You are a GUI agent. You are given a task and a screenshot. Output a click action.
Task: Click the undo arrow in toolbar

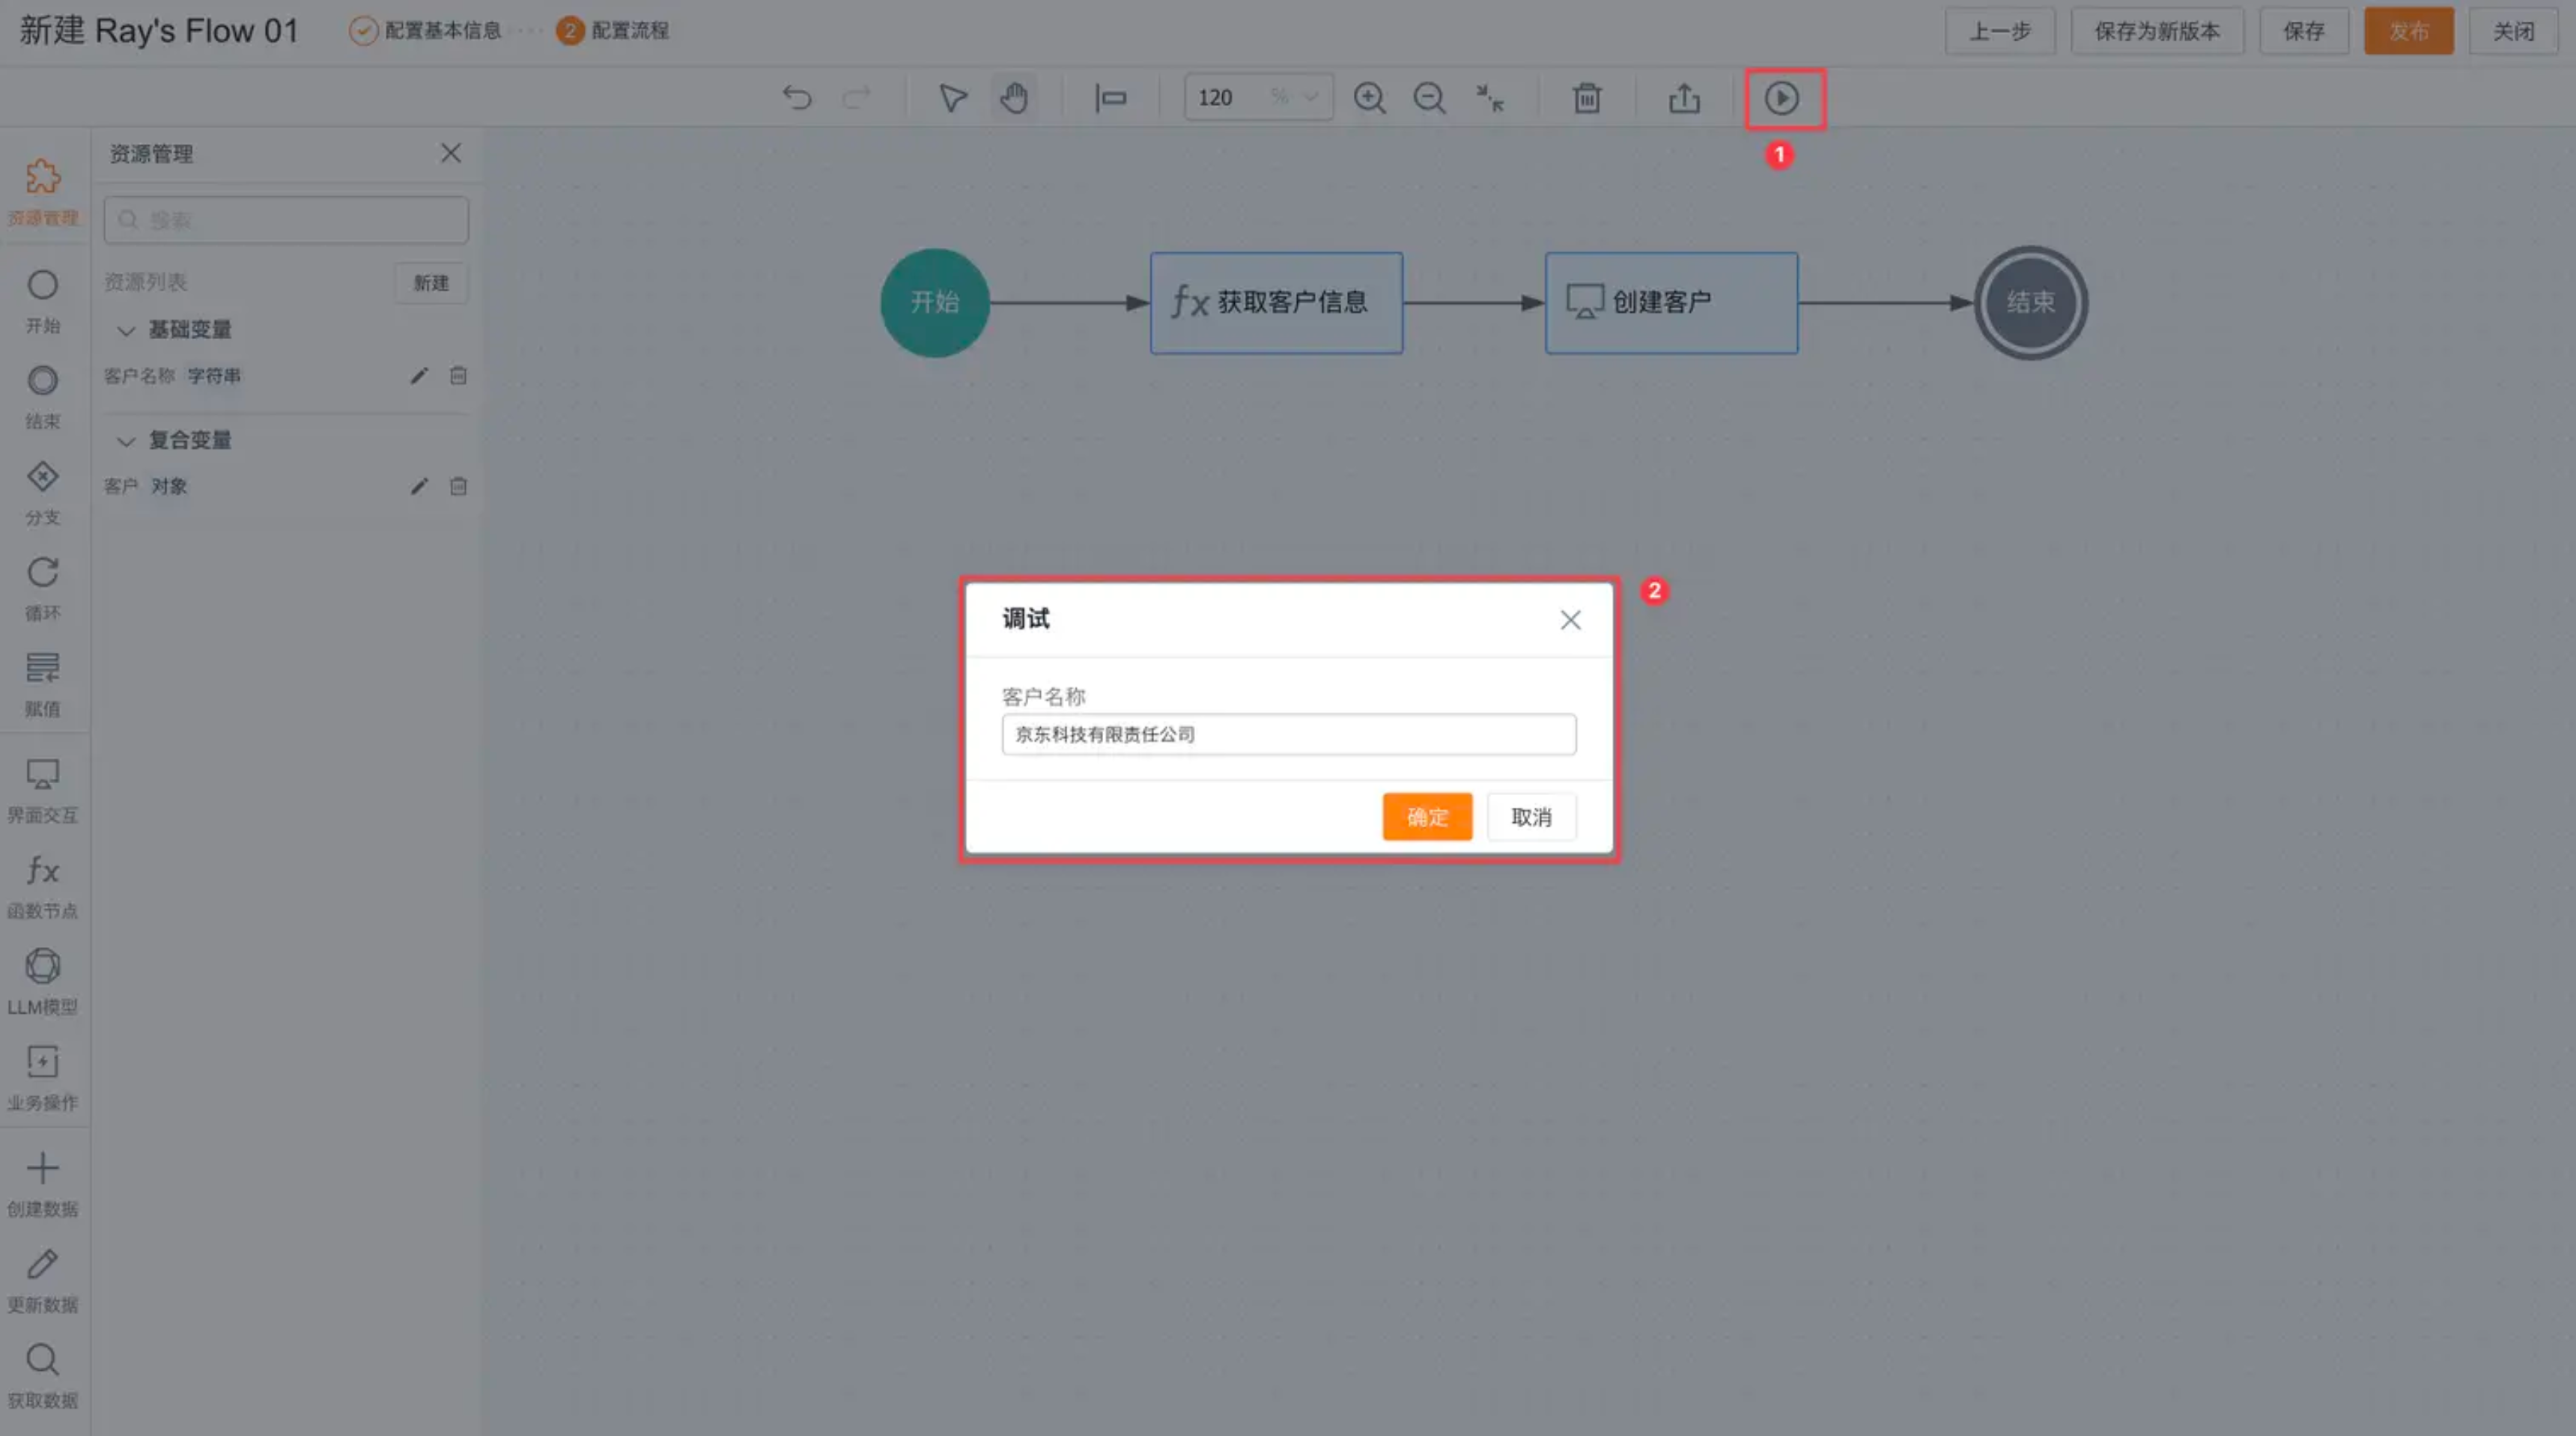[797, 98]
